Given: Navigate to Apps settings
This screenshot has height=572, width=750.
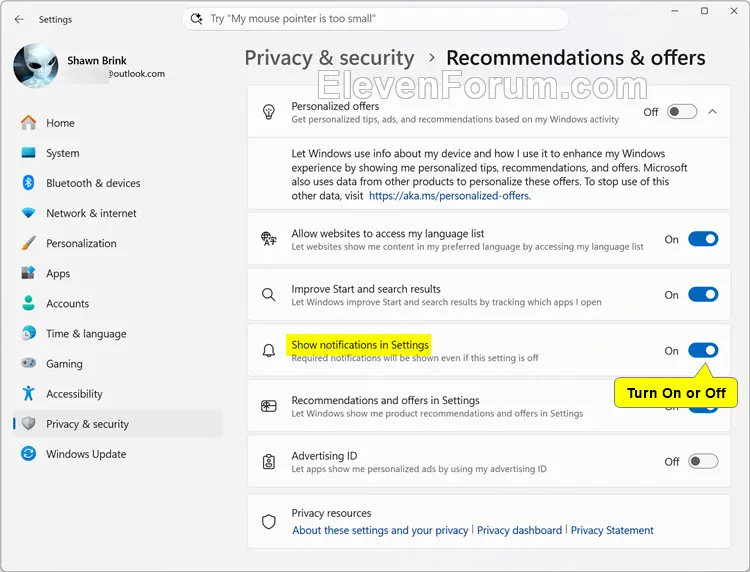Looking at the screenshot, I should tap(119, 274).
